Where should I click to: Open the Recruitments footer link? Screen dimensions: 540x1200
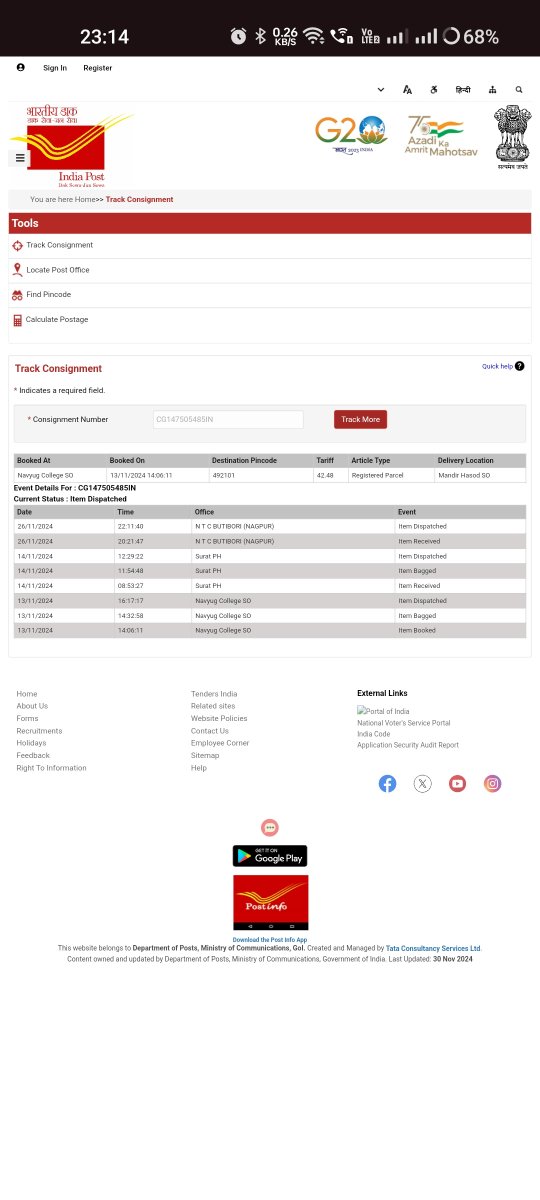(x=39, y=731)
